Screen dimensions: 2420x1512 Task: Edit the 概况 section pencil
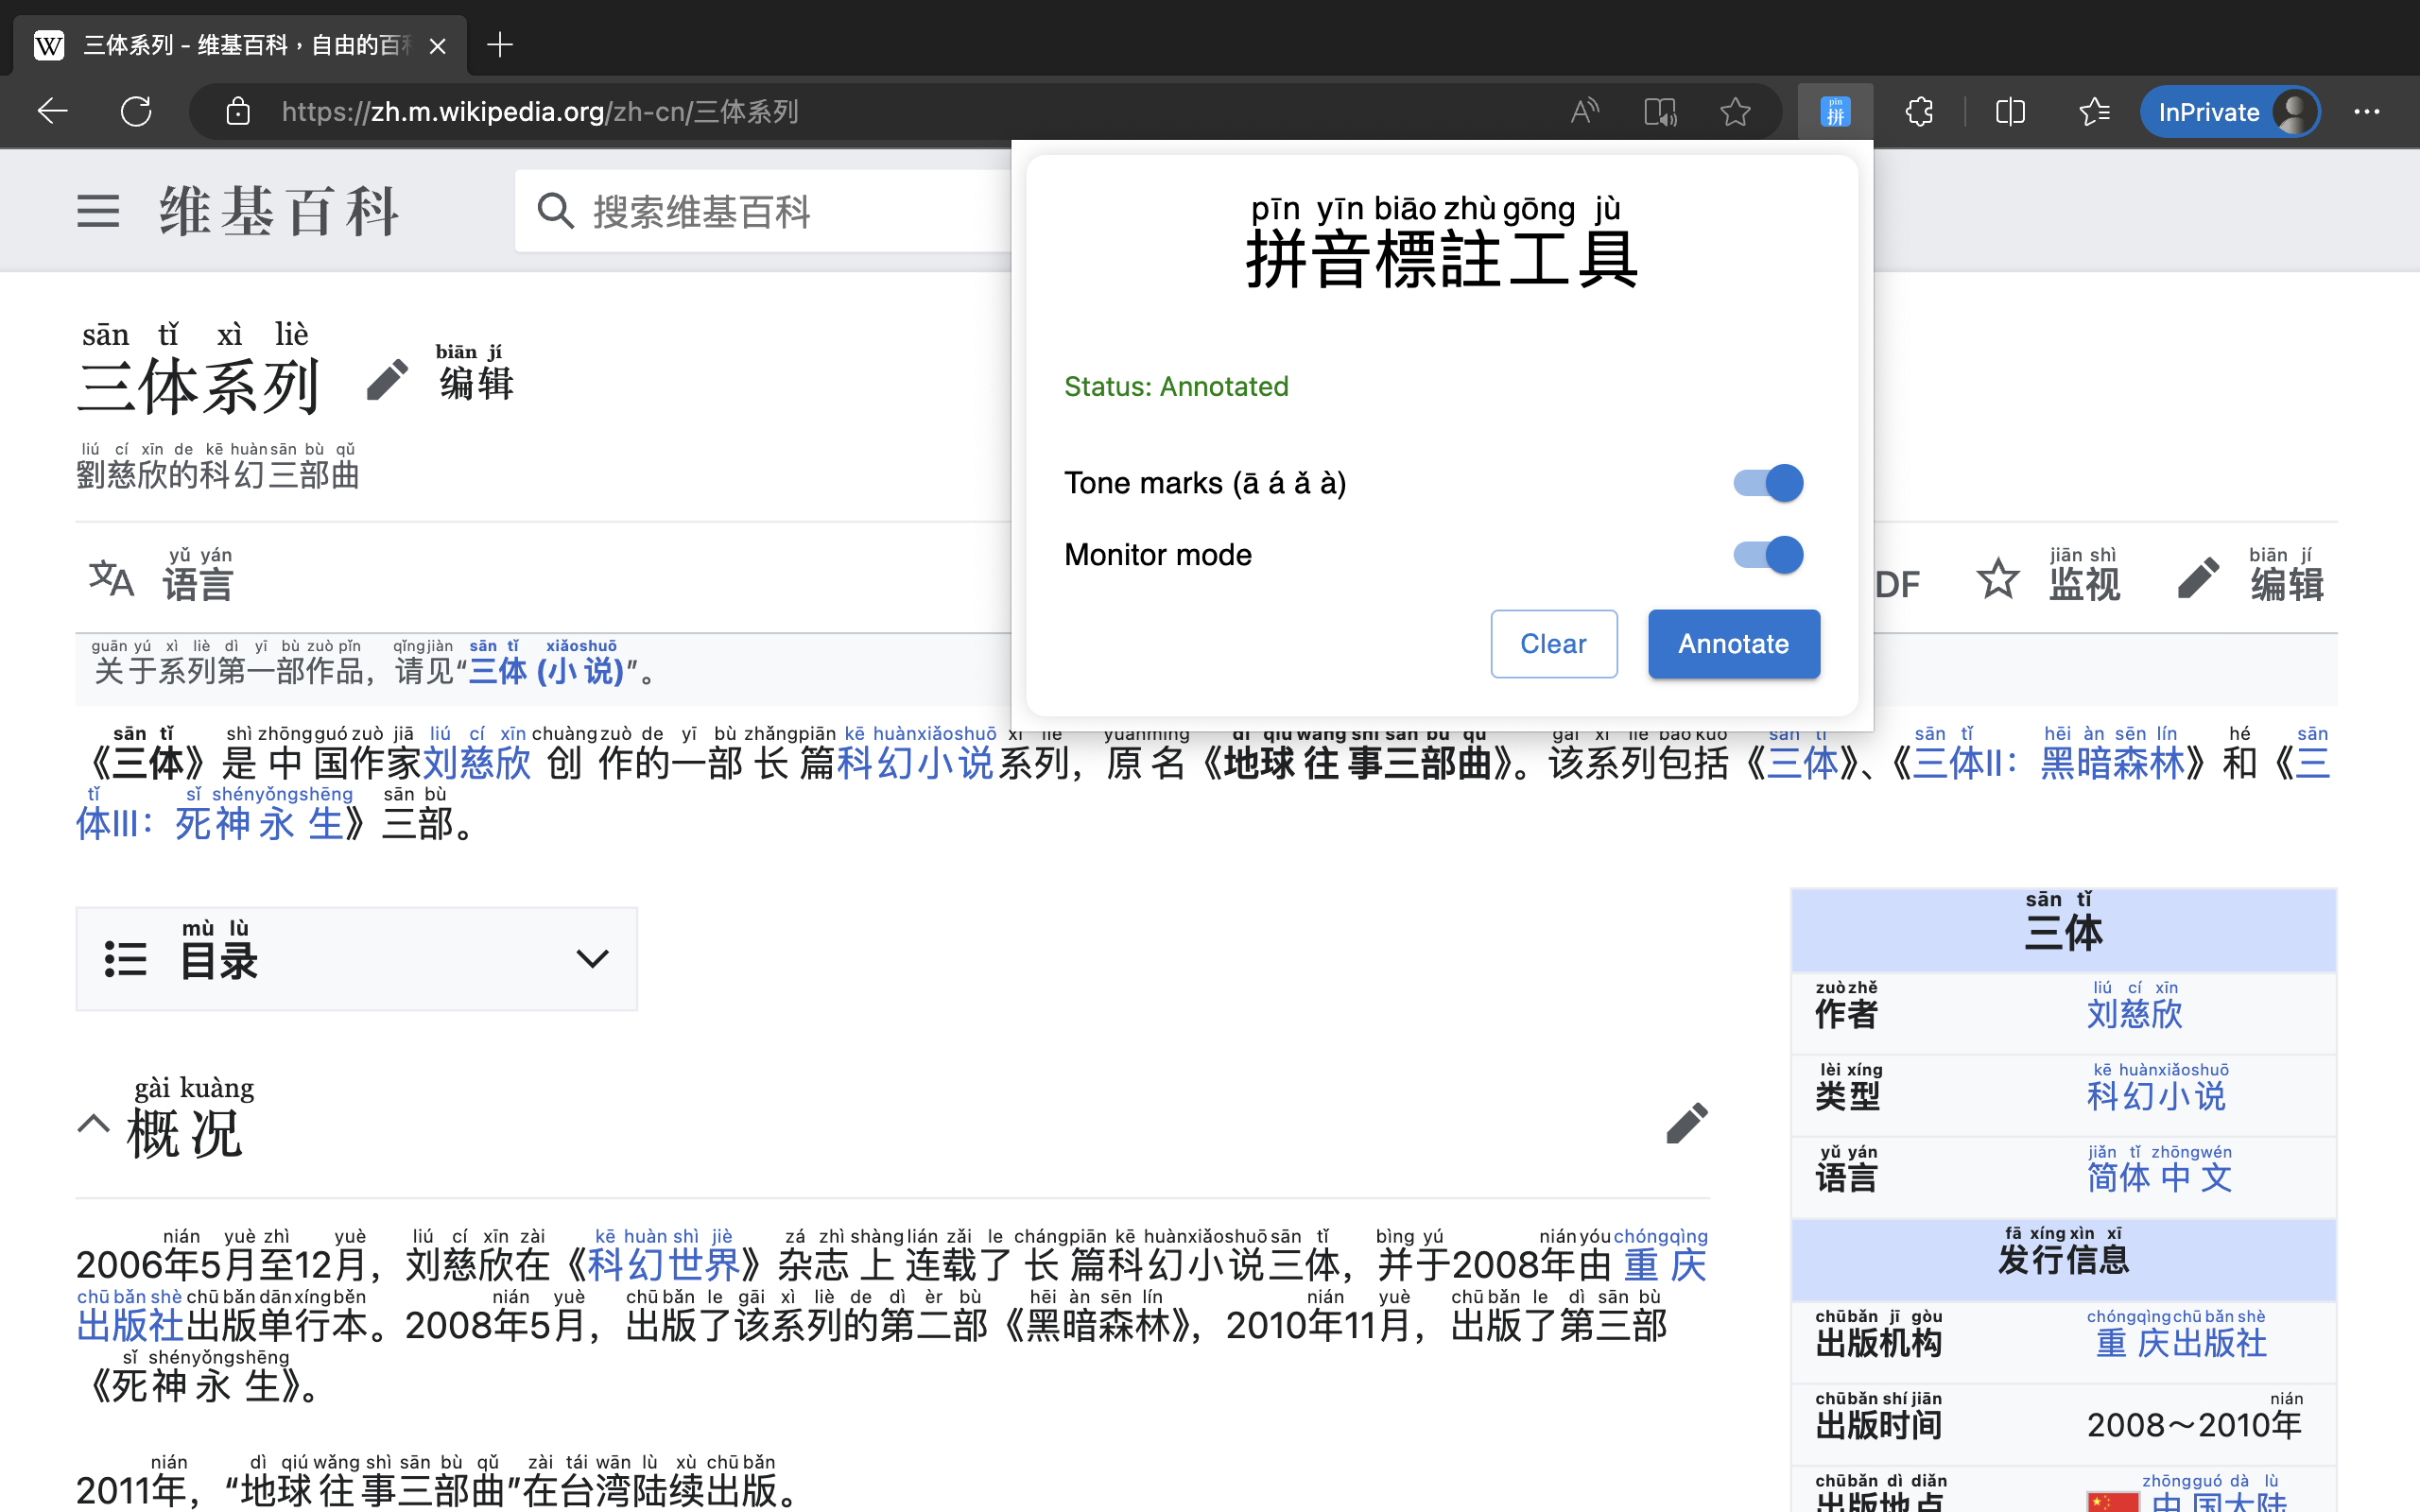click(1687, 1123)
